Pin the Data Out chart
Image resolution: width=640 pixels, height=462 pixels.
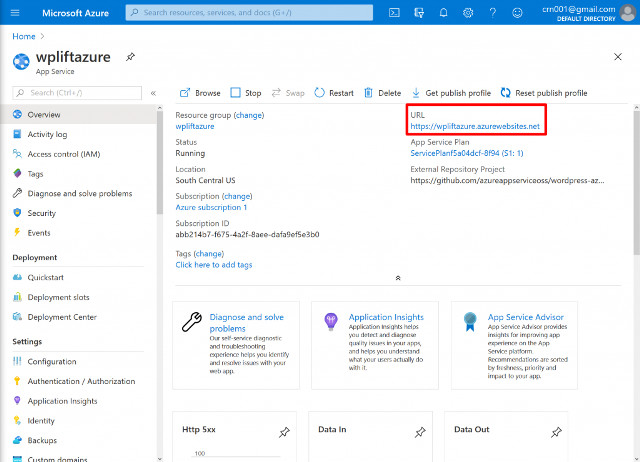coord(556,432)
